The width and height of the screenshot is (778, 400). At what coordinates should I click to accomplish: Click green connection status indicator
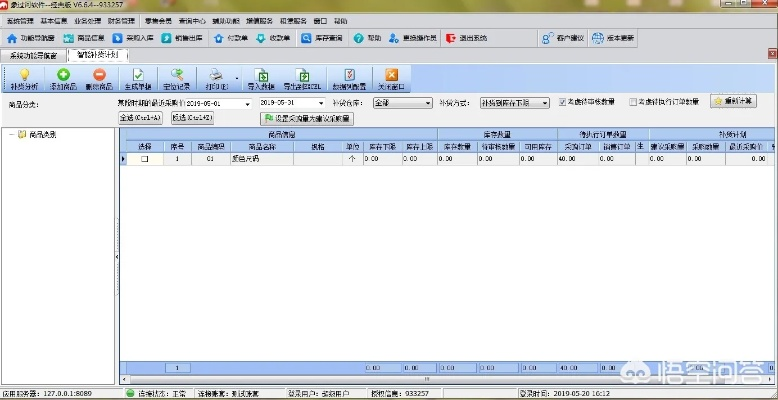130,394
